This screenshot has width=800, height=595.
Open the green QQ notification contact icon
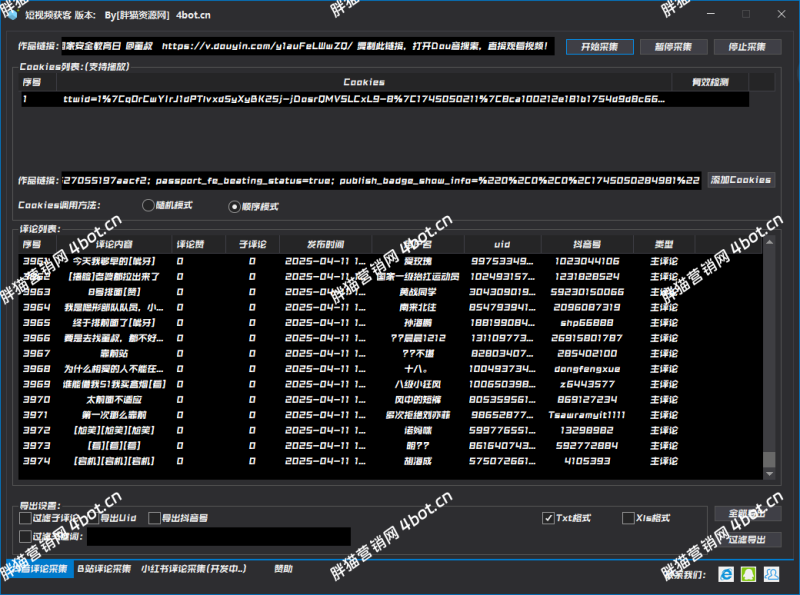pos(749,574)
